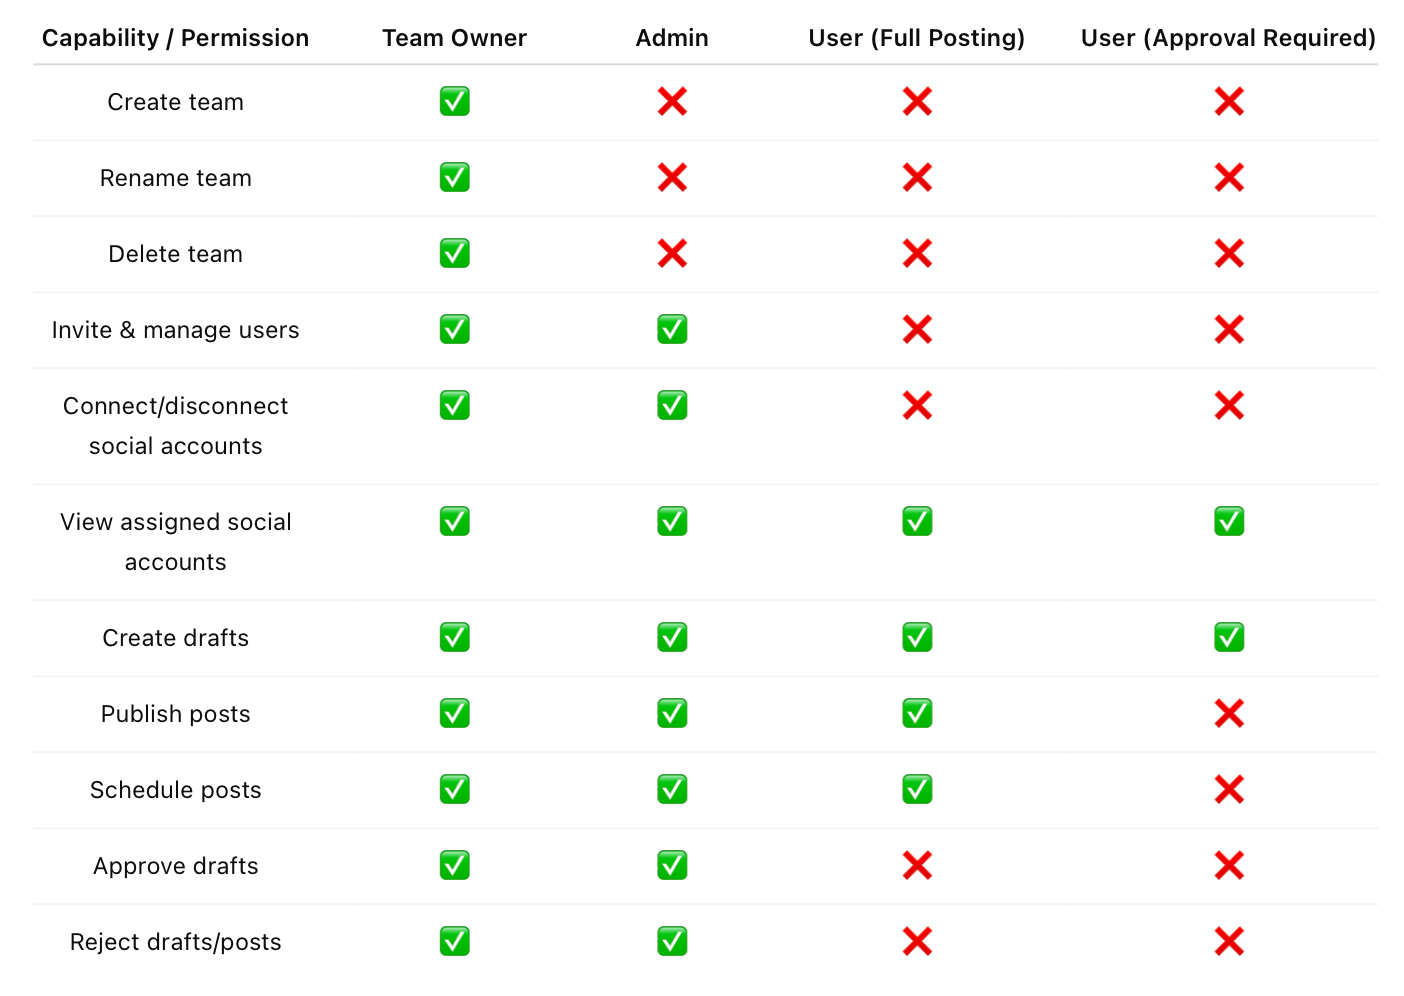Click the User (Full Posting) column header

(917, 38)
